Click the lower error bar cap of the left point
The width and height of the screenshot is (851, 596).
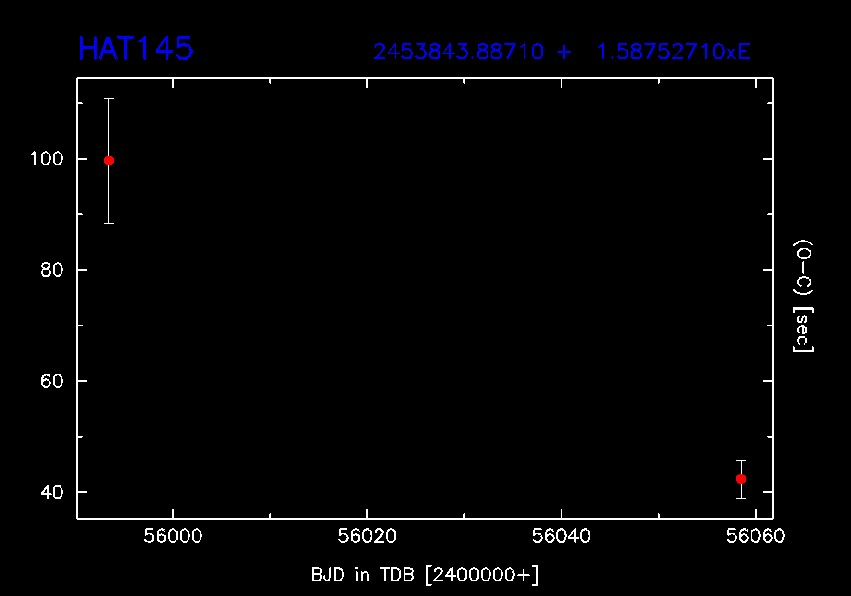(x=109, y=223)
